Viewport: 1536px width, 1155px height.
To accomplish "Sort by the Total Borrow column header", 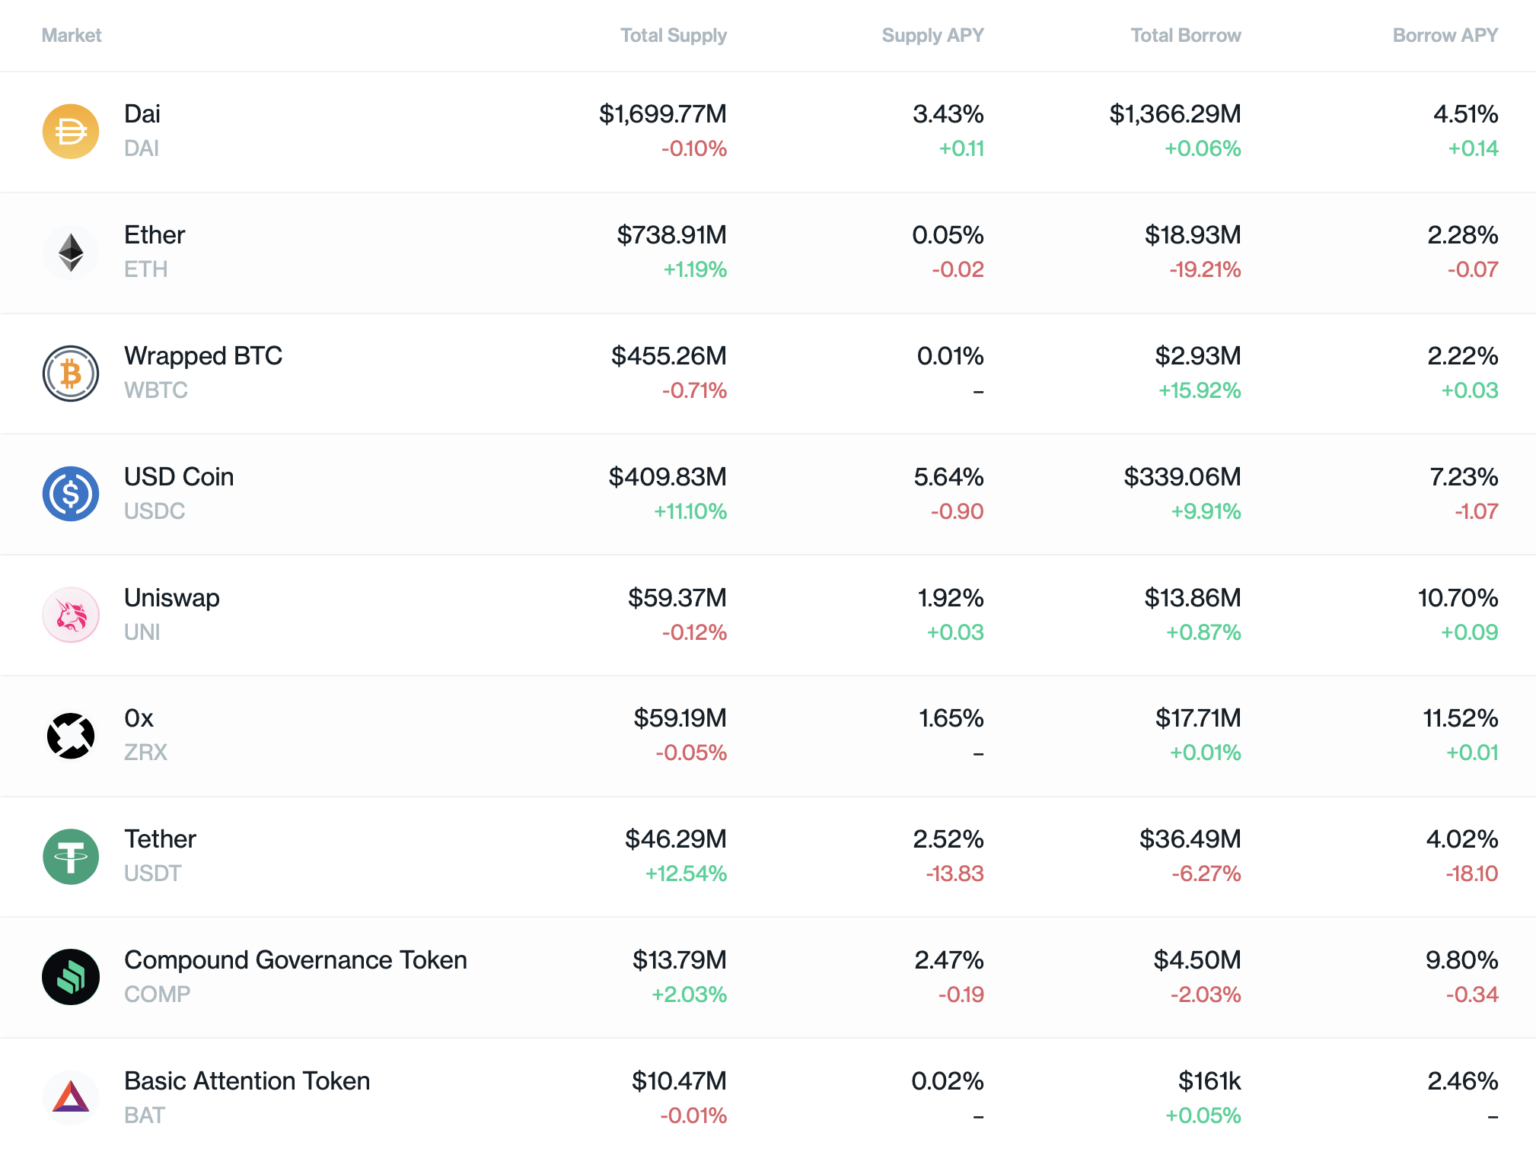I will point(1185,35).
